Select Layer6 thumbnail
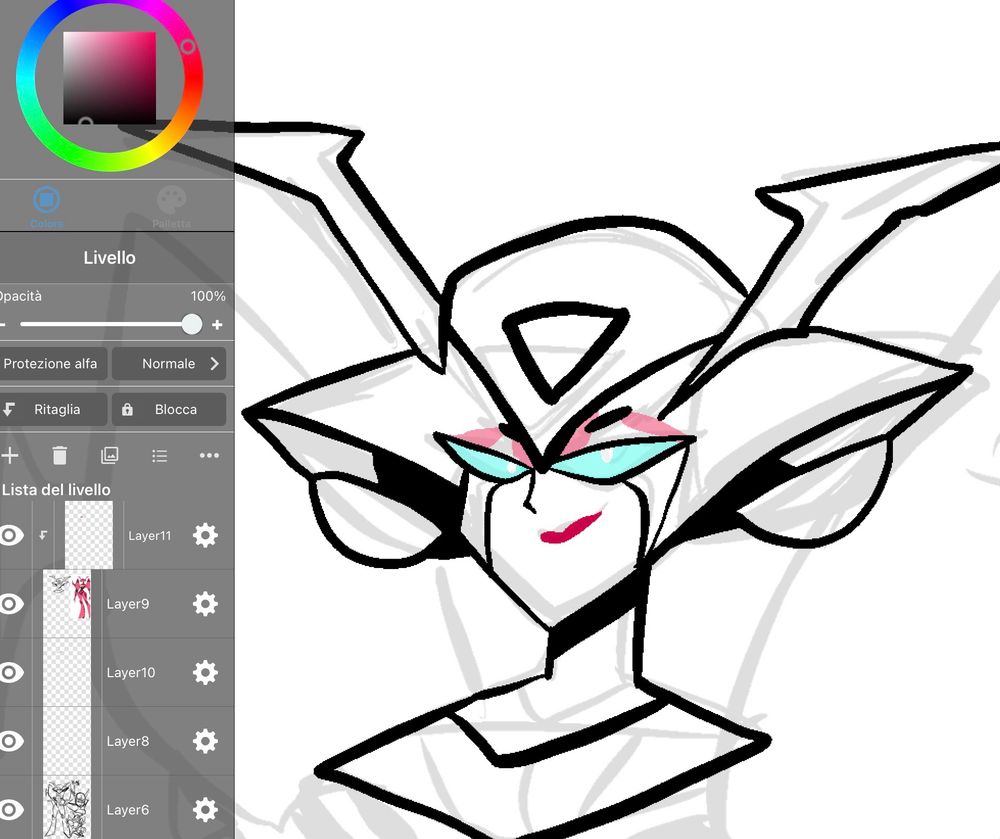The width and height of the screenshot is (1000, 839). (67, 807)
